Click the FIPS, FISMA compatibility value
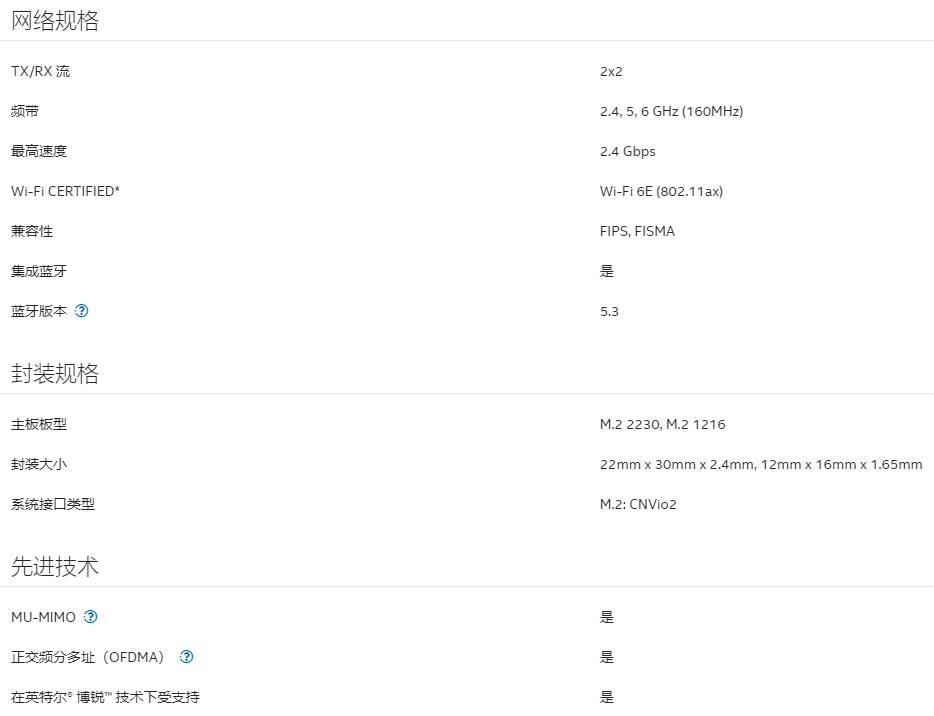 [637, 231]
